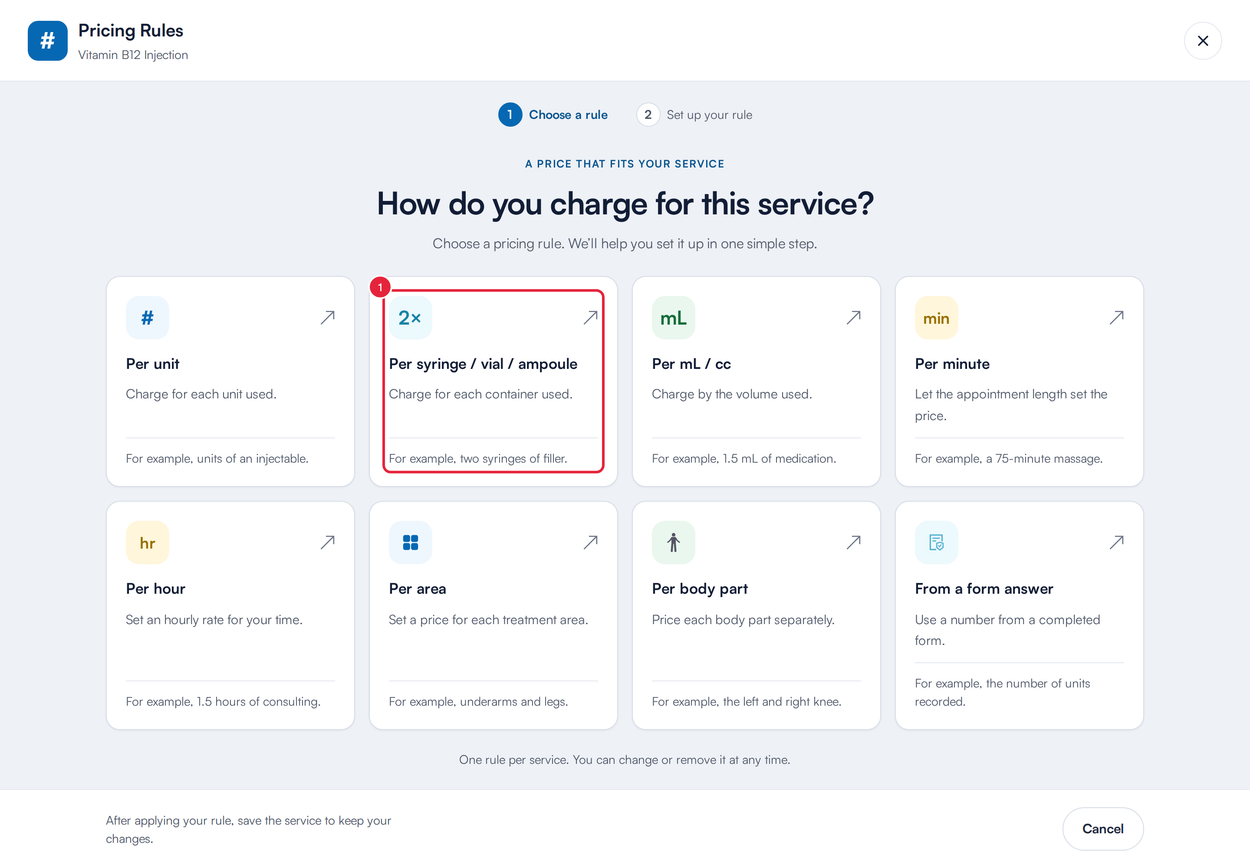The image size is (1250, 868).
Task: Click the Pricing Rules hash logo icon
Action: tap(47, 41)
